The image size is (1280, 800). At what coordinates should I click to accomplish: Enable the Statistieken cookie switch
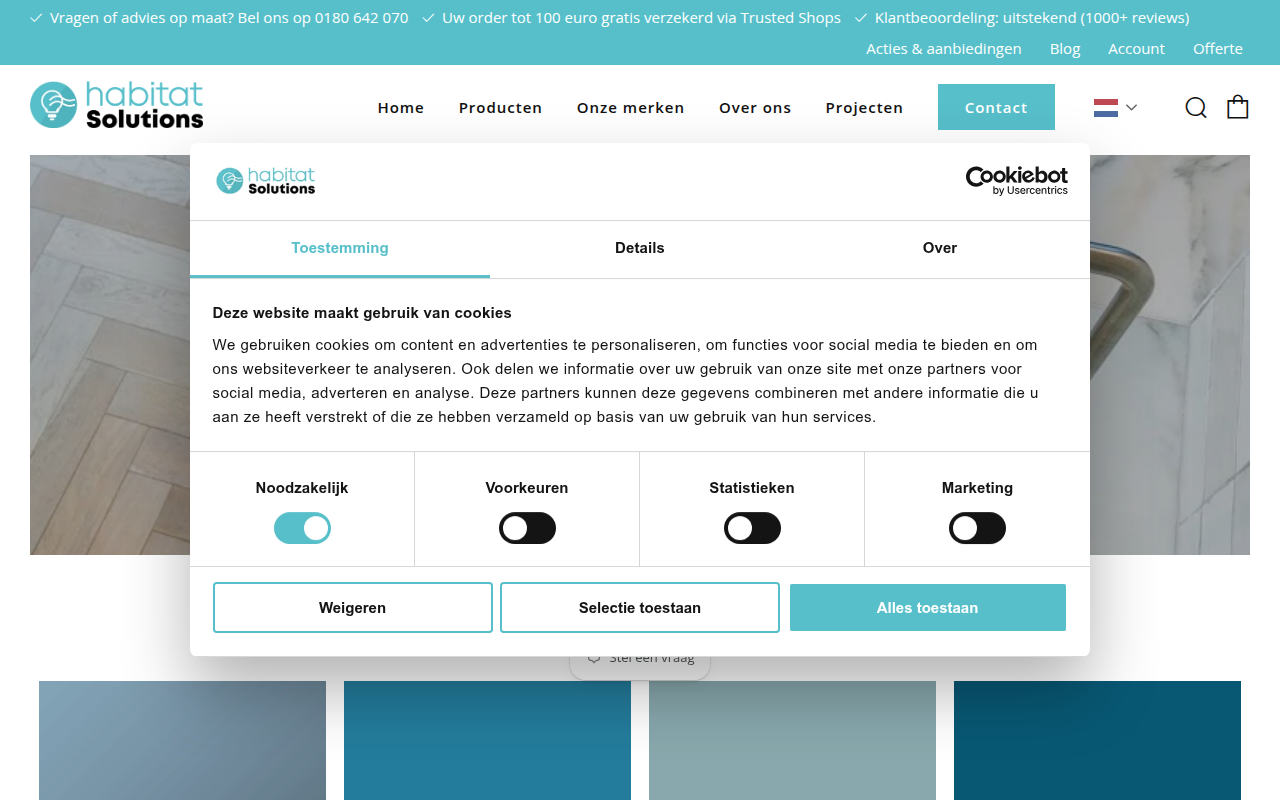click(x=752, y=528)
